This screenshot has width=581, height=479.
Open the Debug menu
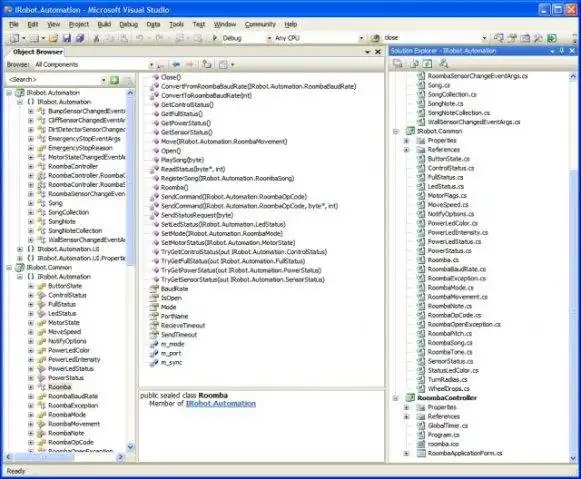pyautogui.click(x=129, y=24)
